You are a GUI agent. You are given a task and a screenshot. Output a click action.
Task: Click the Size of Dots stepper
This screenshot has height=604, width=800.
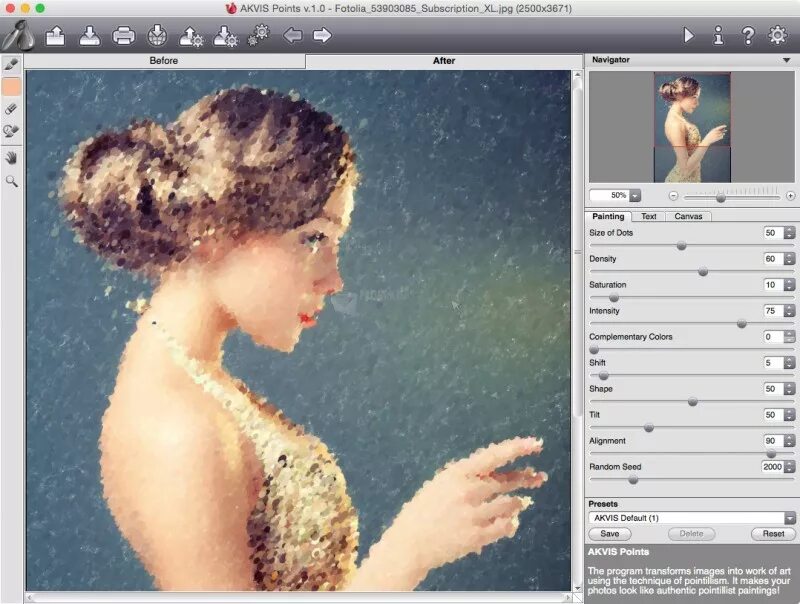pyautogui.click(x=789, y=233)
